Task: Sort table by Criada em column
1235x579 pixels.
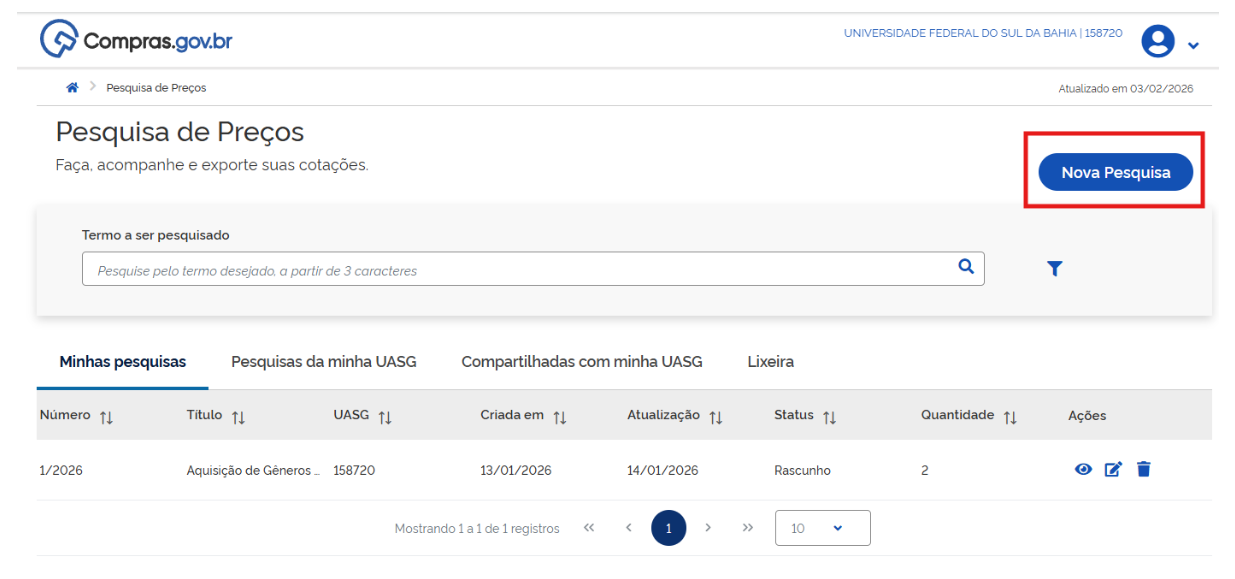Action: [560, 417]
